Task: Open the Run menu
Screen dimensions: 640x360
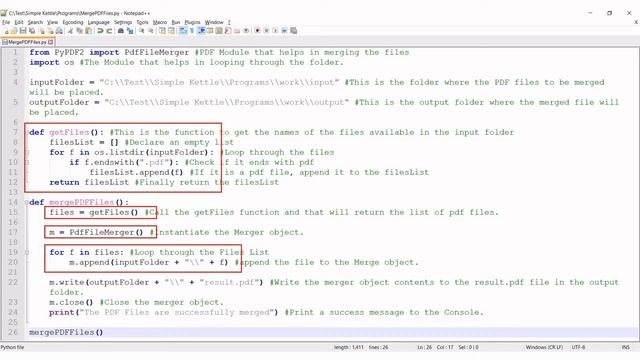Action: (176, 22)
